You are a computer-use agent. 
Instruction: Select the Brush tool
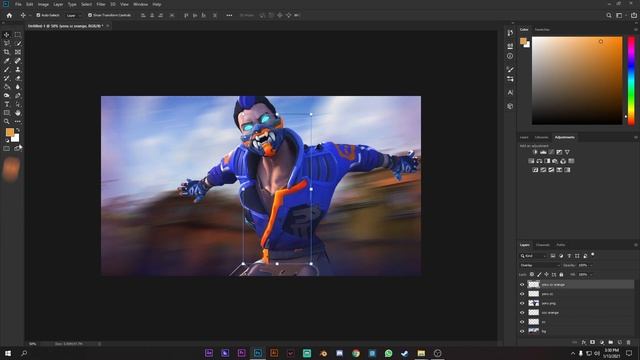coord(7,69)
